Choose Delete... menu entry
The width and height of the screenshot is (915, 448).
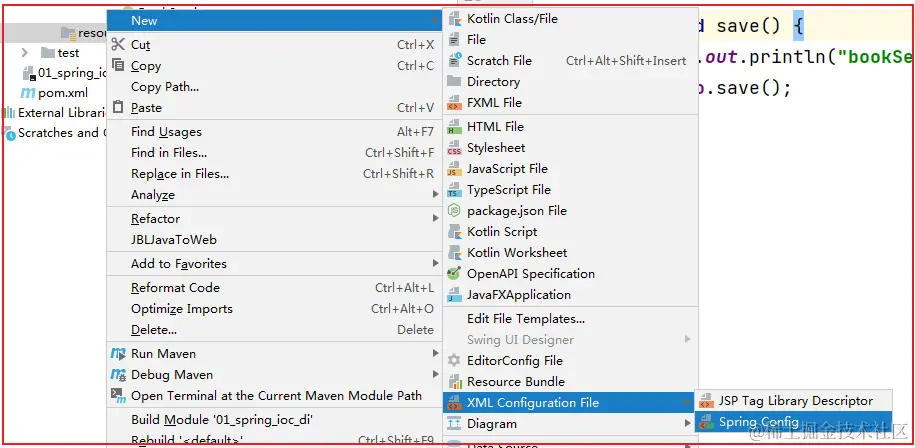point(274,330)
